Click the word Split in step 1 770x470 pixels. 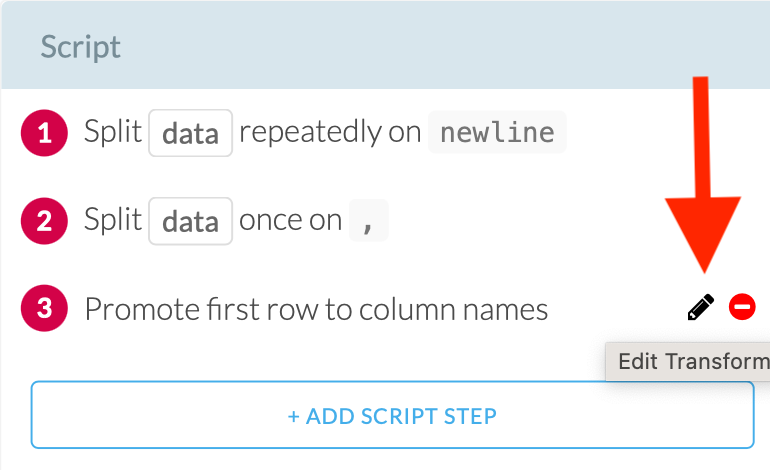coord(113,133)
